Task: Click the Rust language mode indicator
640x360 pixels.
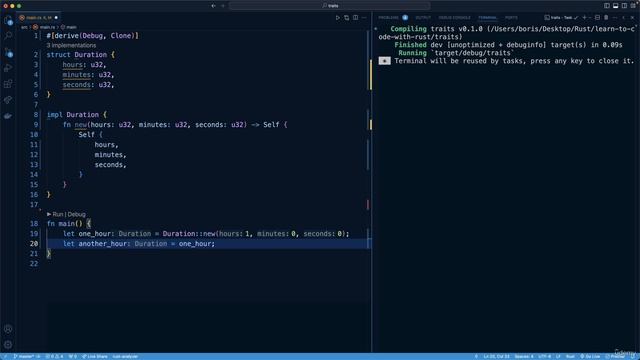Action: pyautogui.click(x=570, y=356)
